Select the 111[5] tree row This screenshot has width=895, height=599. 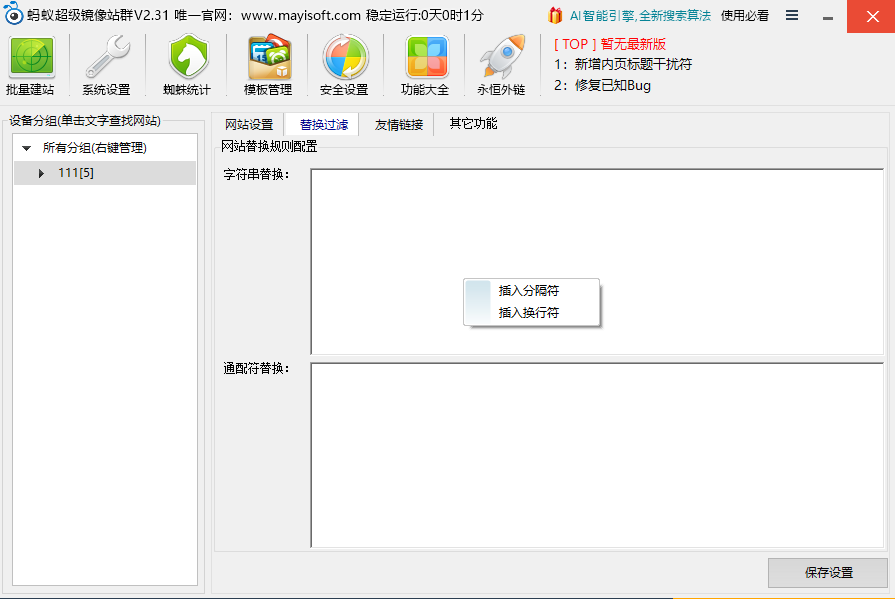[x=105, y=173]
